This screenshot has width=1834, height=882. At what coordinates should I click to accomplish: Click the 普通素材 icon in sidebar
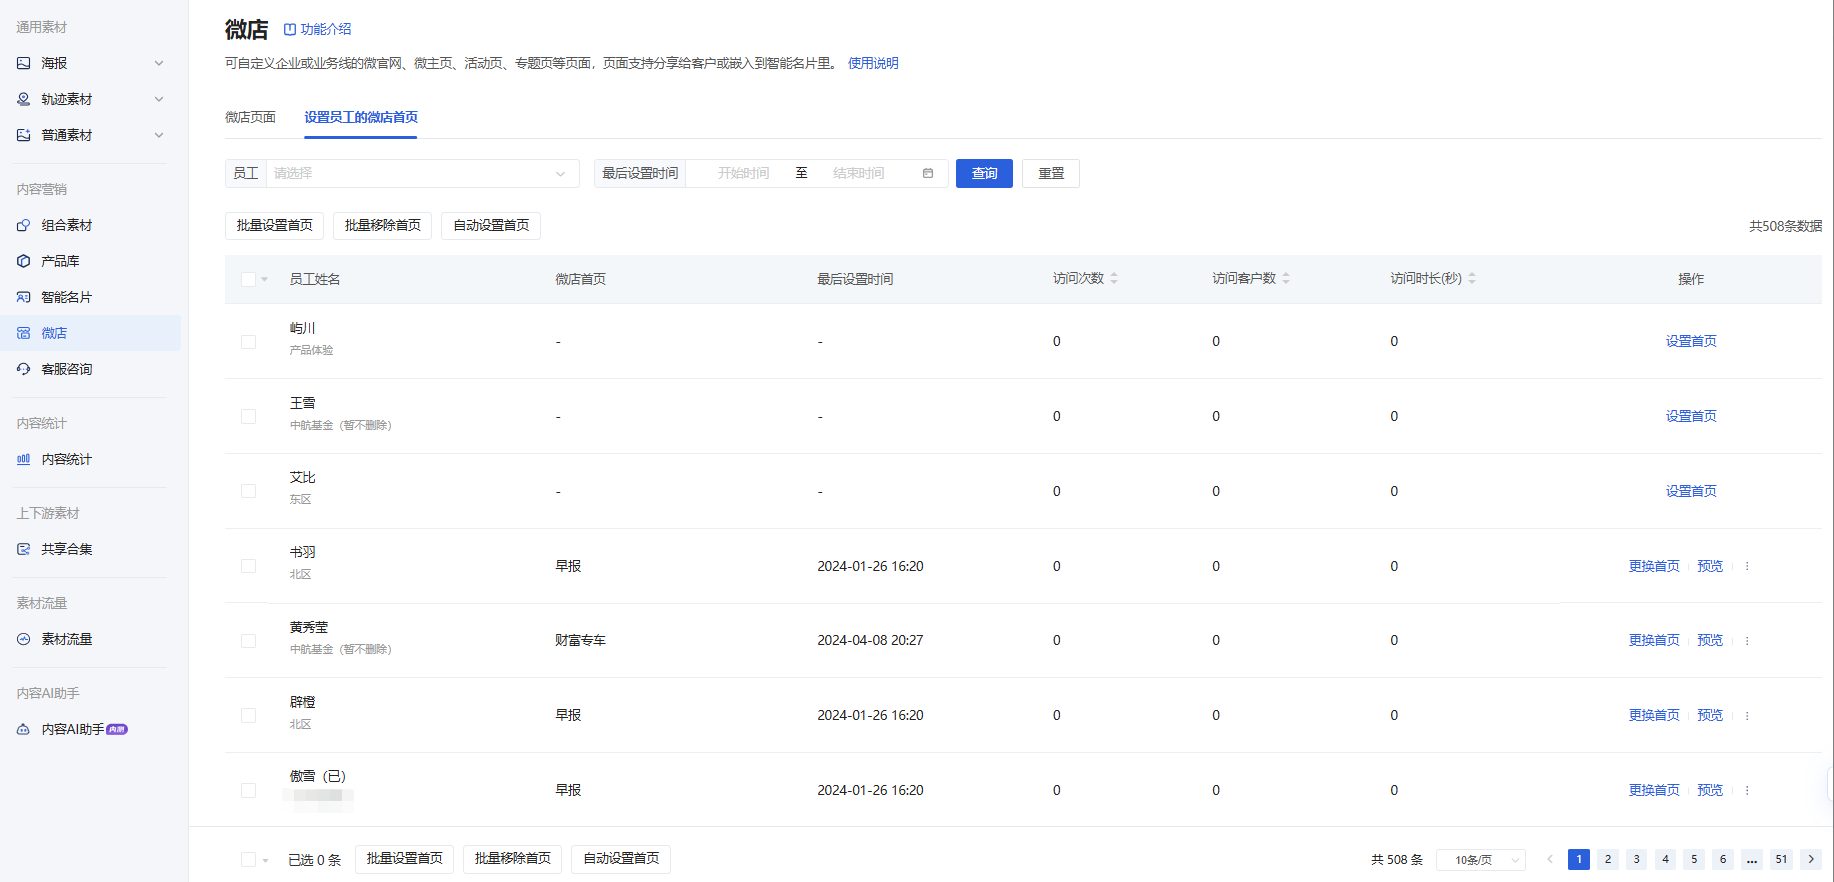(24, 135)
